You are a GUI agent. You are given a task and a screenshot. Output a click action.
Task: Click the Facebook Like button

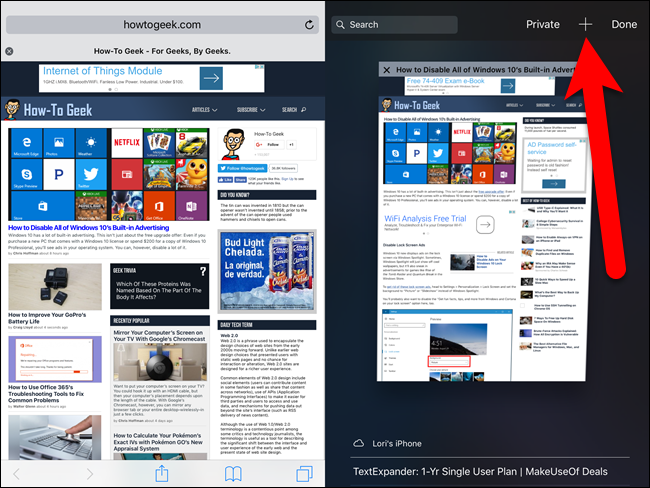tap(226, 180)
